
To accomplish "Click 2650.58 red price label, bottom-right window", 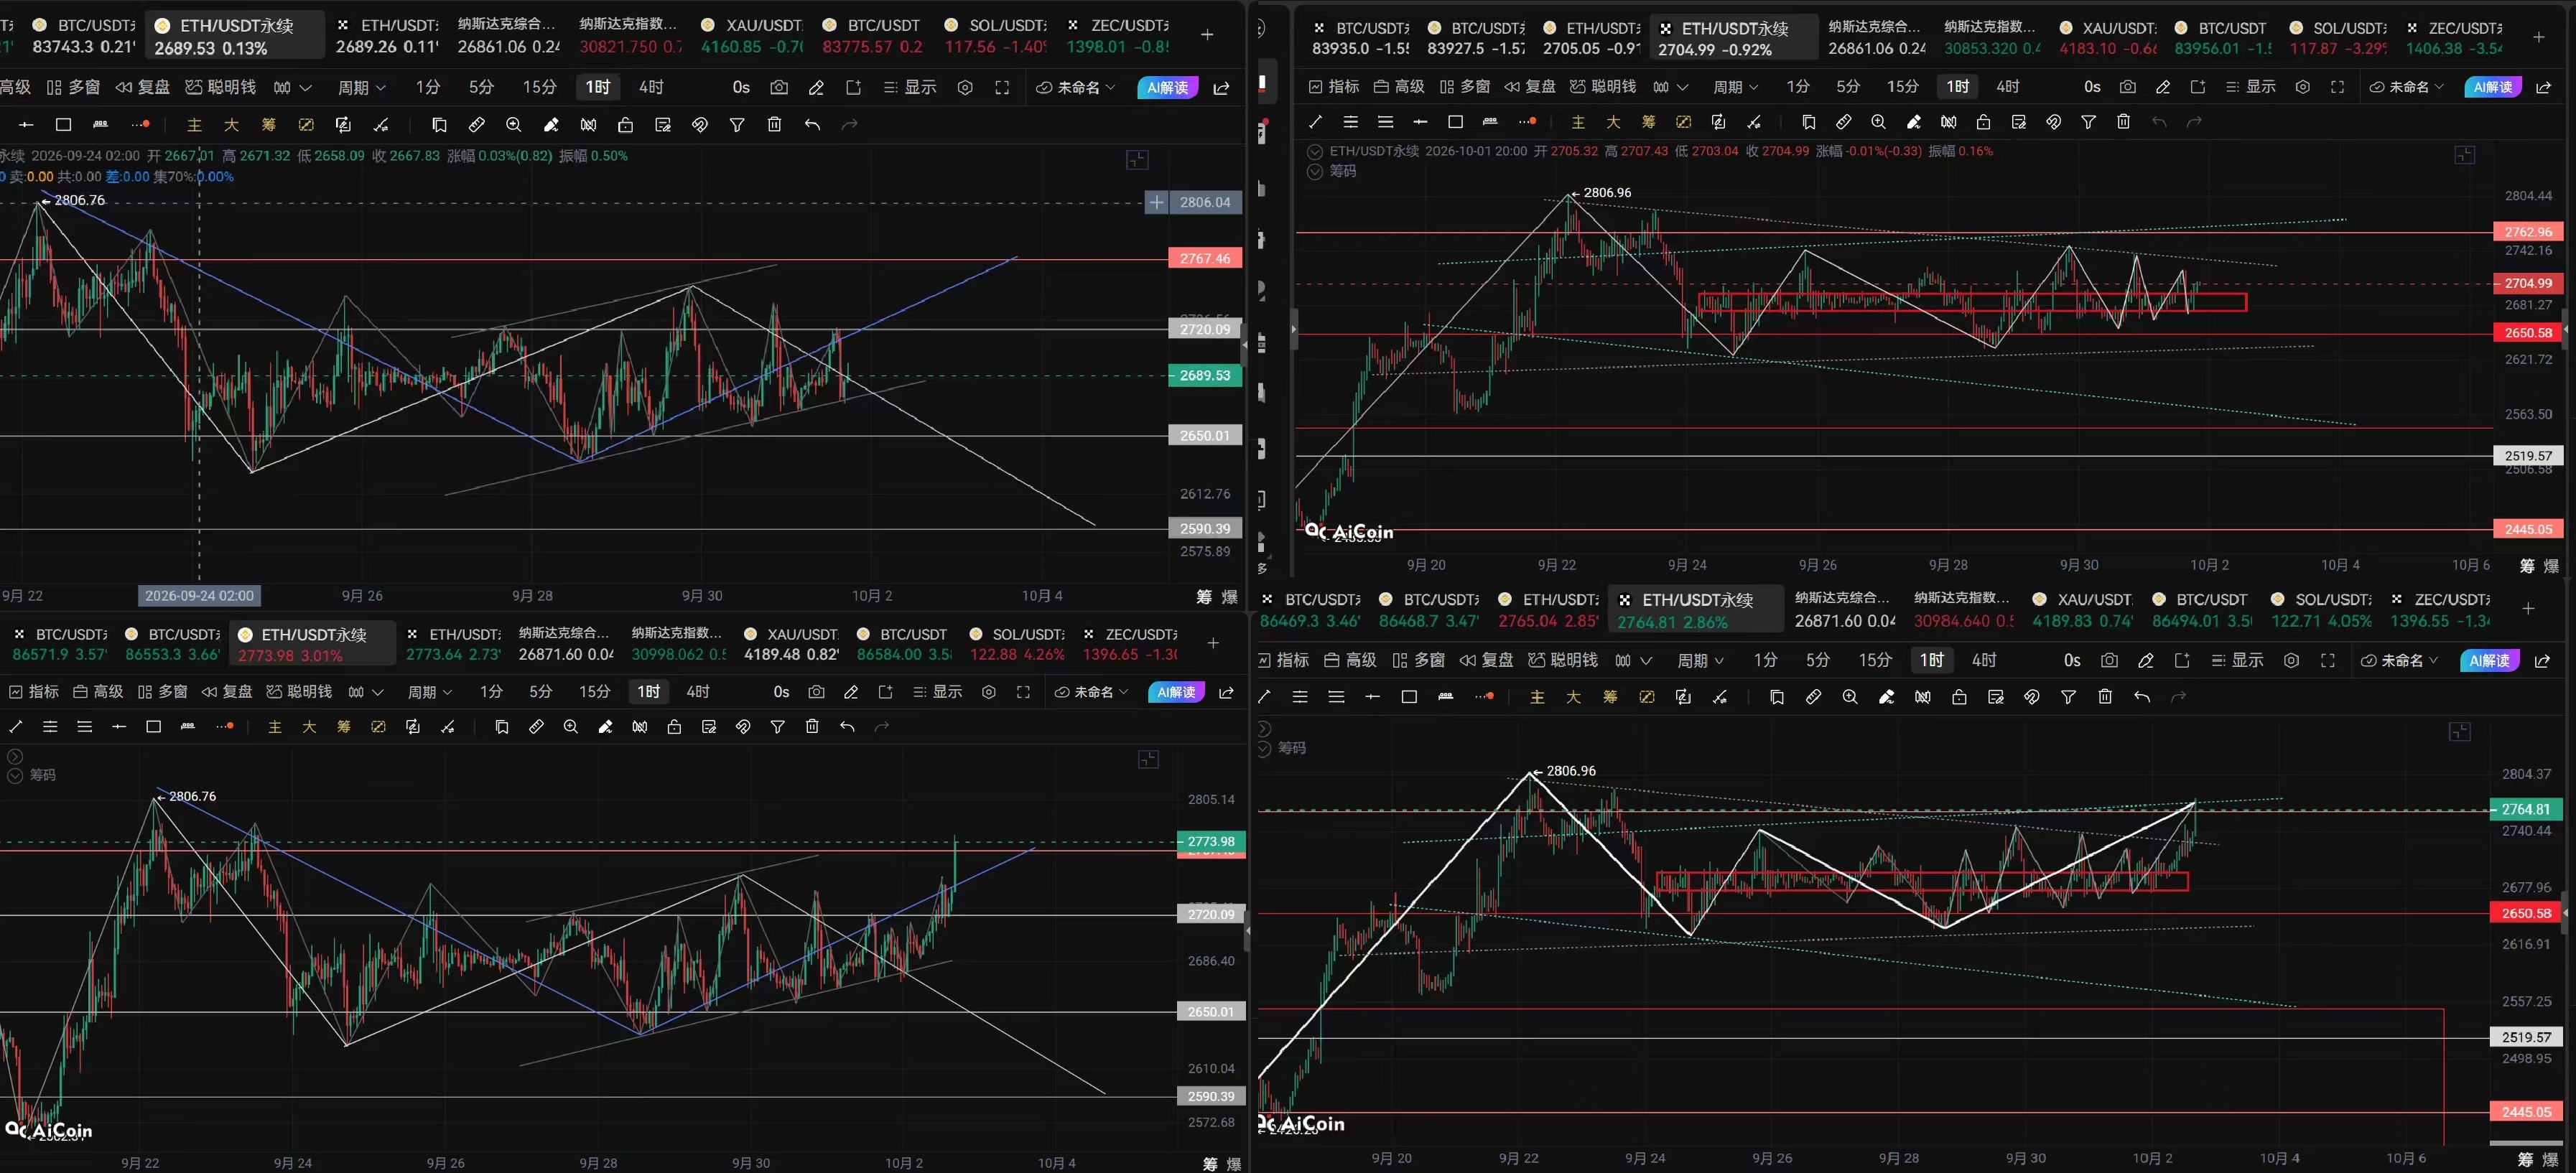I will click(x=2526, y=914).
